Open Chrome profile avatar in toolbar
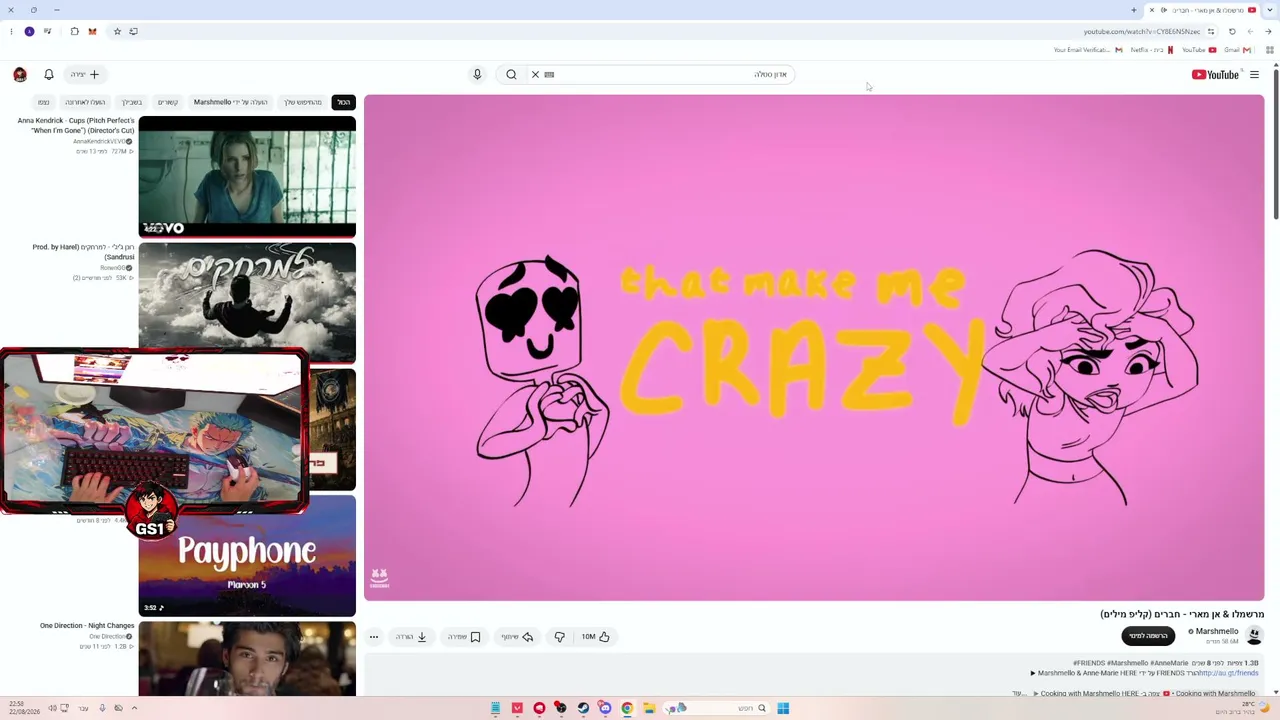This screenshot has height=720, width=1280. pos(29,32)
